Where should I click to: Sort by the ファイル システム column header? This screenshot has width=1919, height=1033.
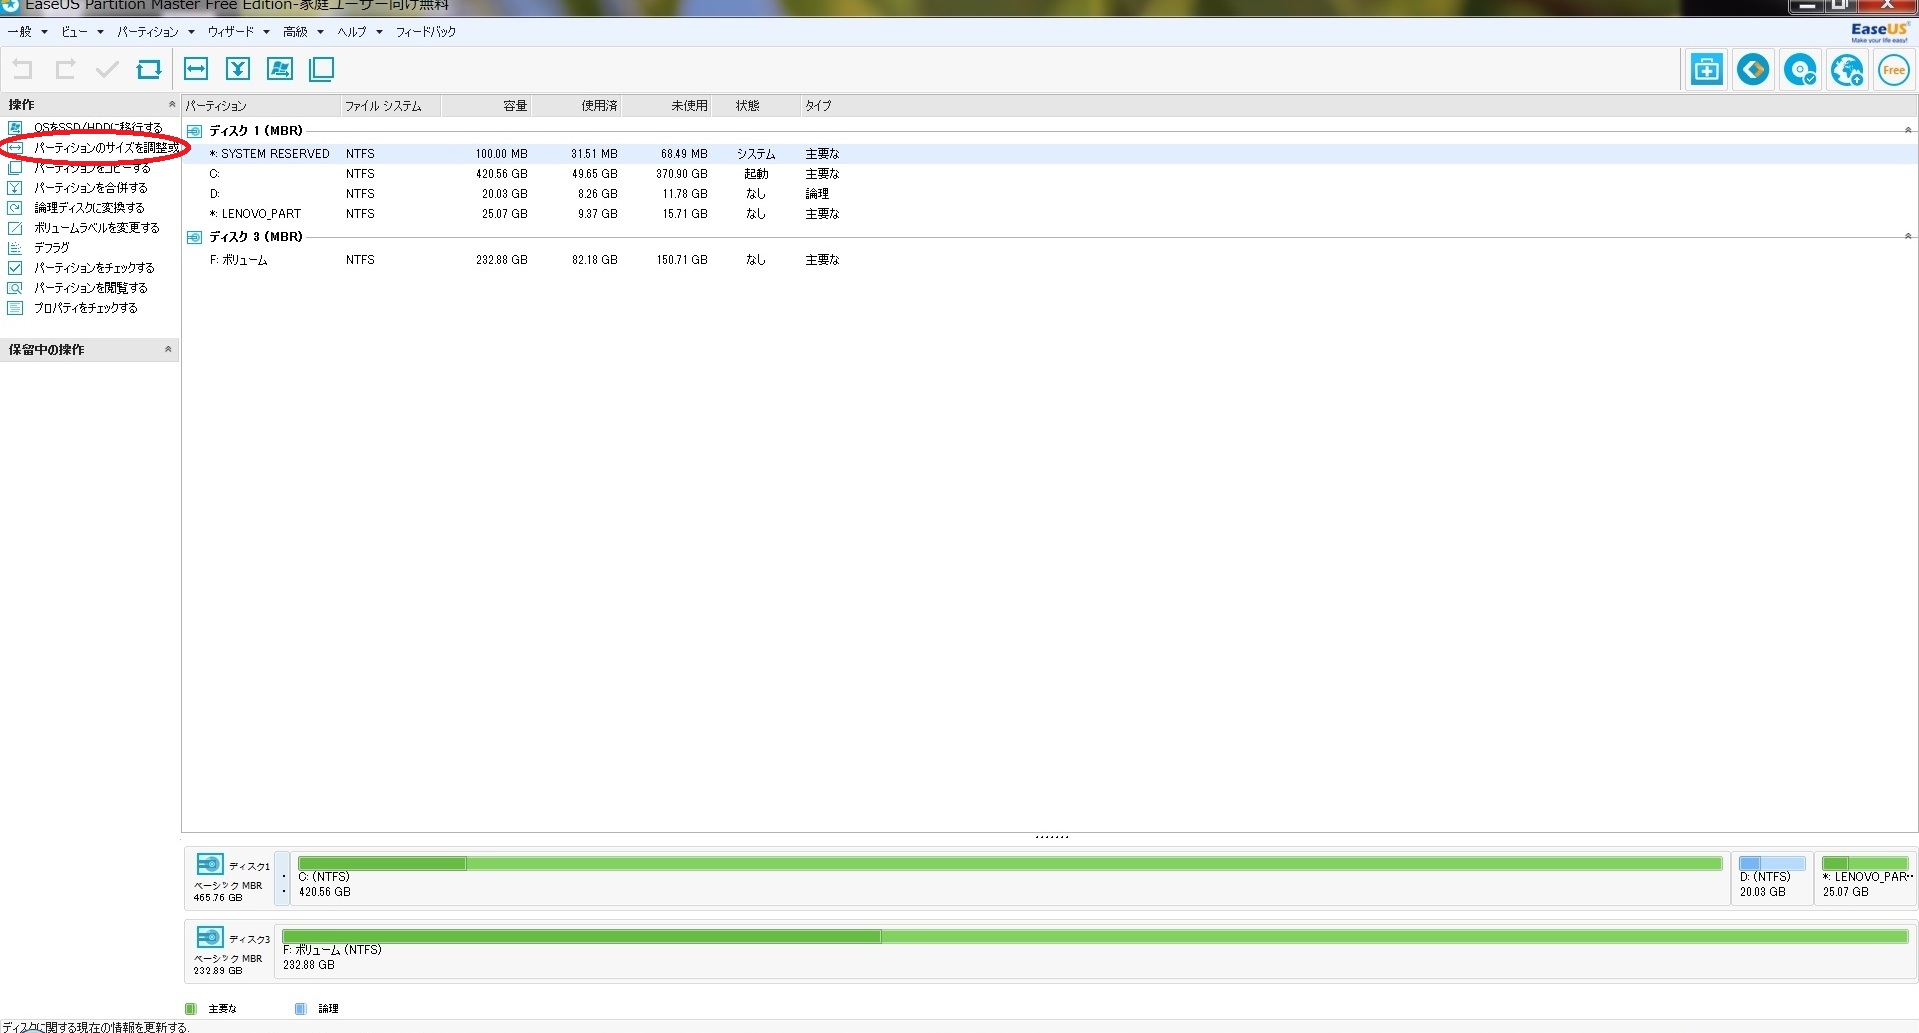[391, 106]
